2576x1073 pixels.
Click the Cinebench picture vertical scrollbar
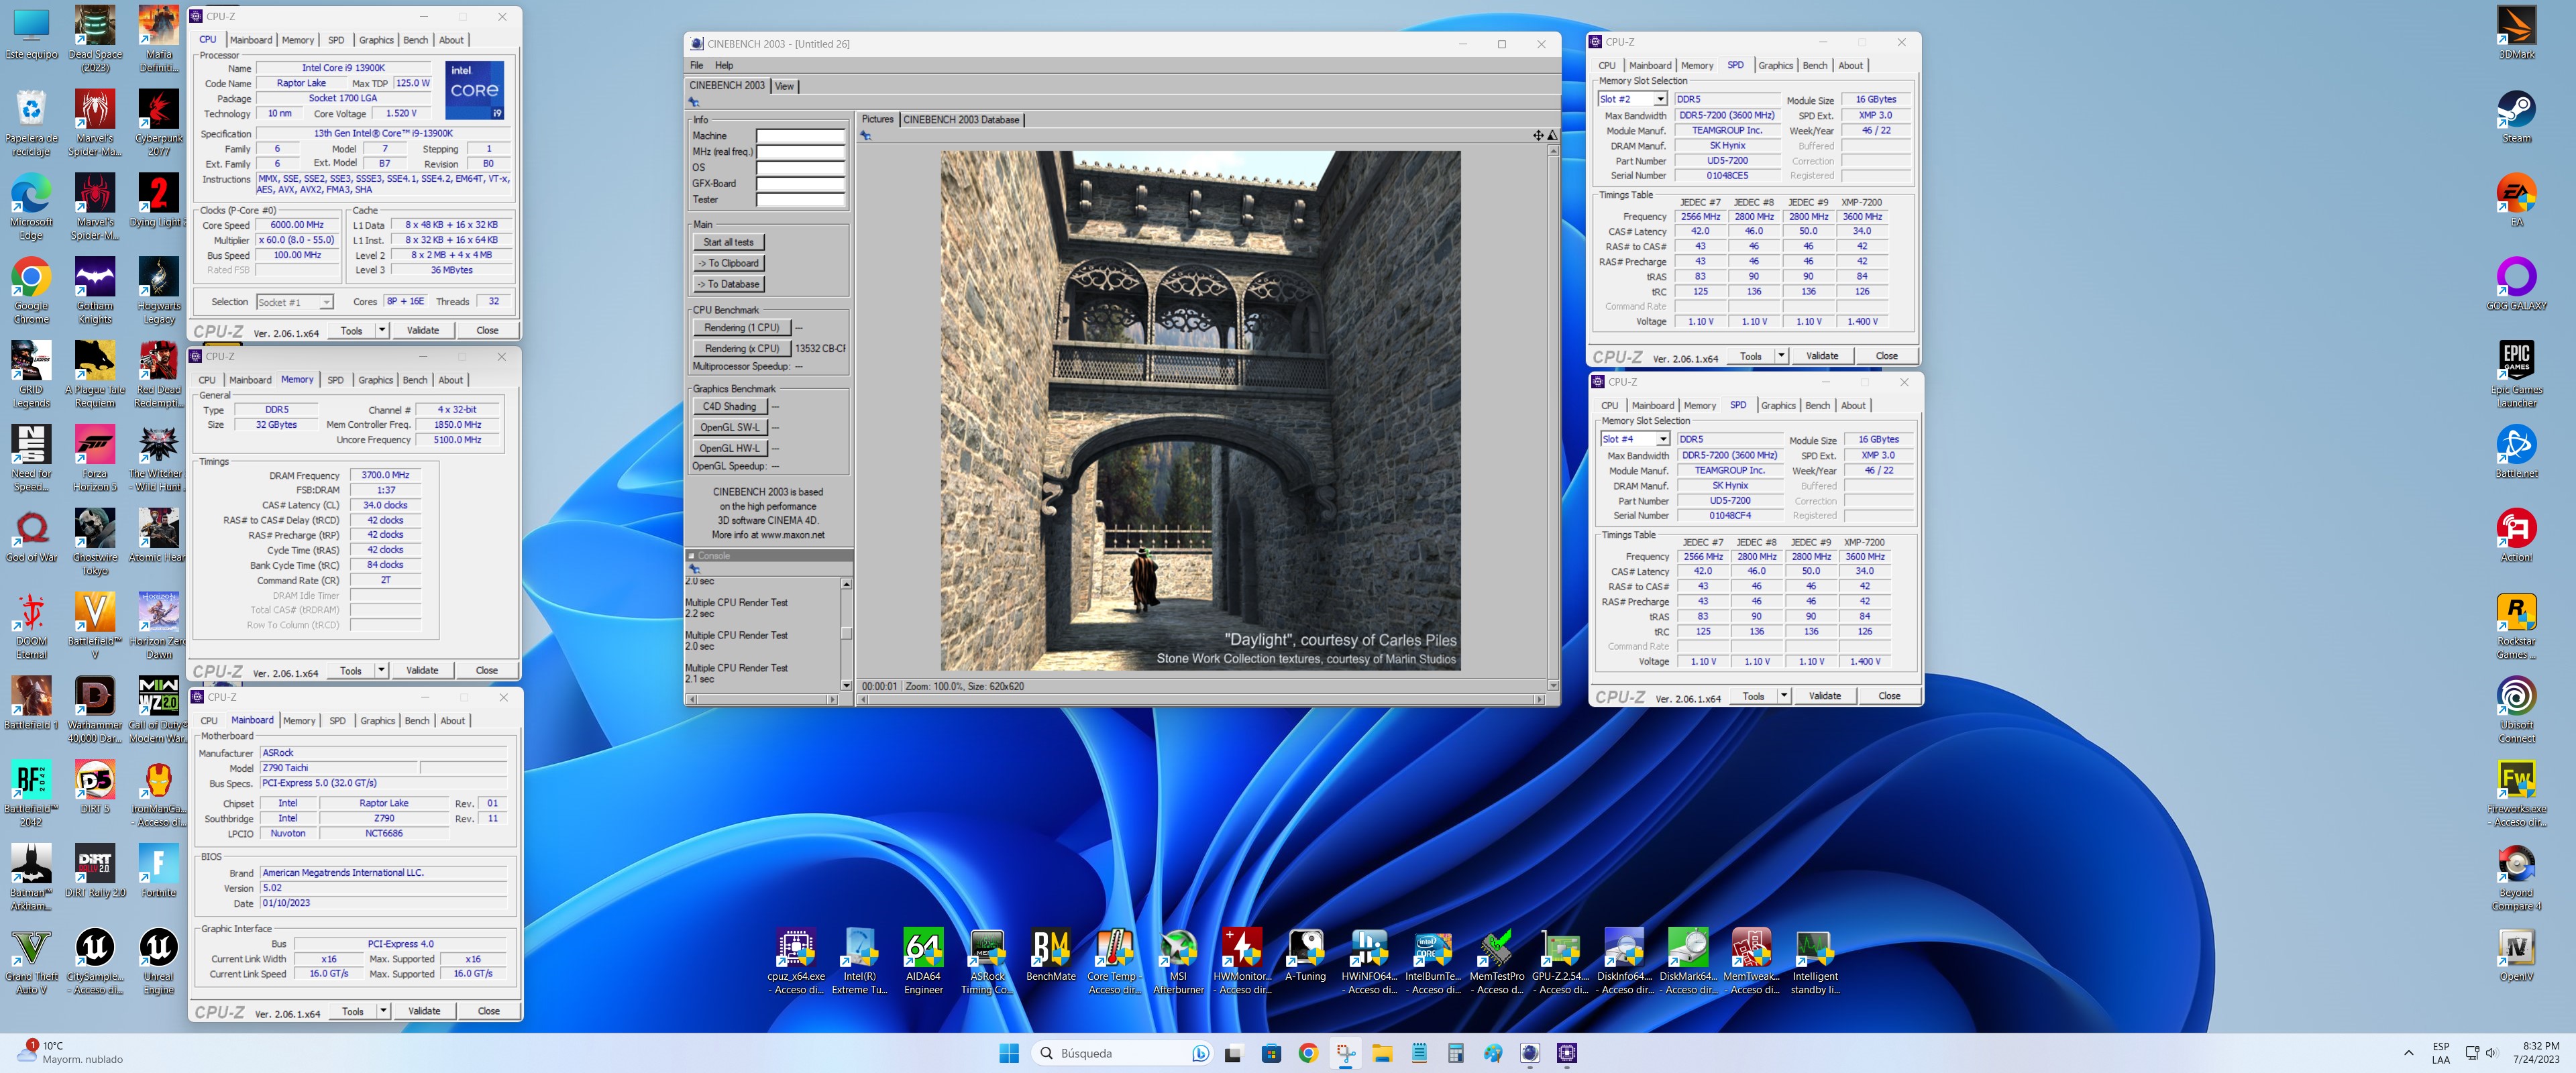(1553, 417)
